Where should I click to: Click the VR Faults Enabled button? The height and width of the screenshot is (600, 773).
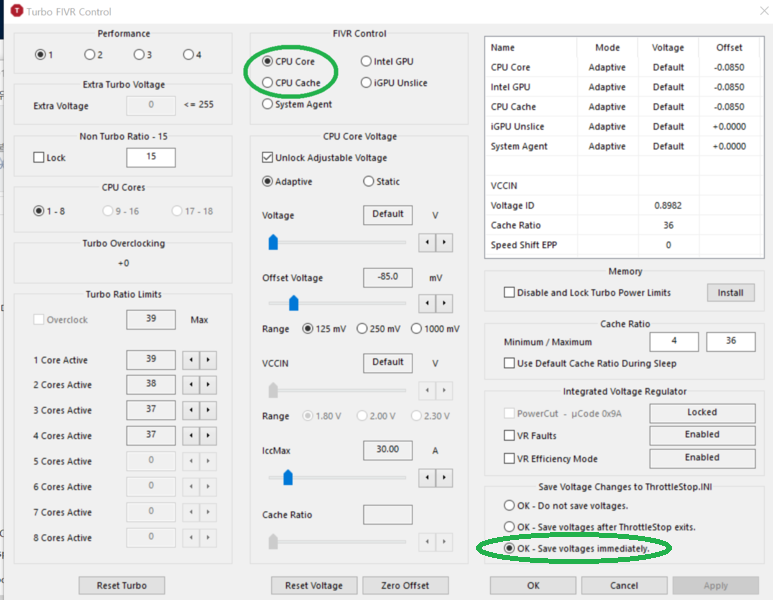pos(703,435)
